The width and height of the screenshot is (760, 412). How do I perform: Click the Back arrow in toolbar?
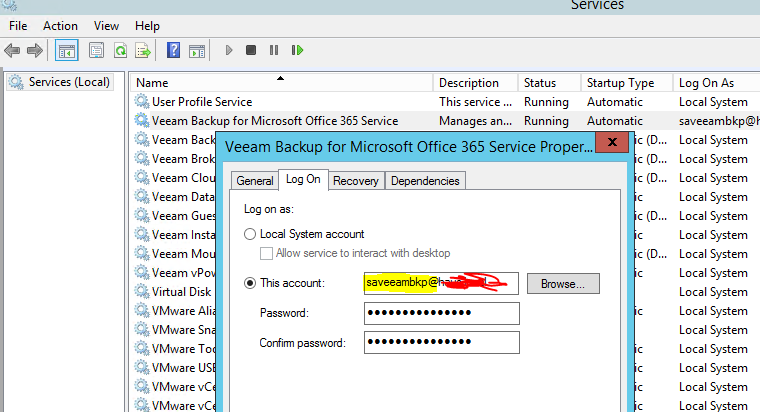coord(12,50)
